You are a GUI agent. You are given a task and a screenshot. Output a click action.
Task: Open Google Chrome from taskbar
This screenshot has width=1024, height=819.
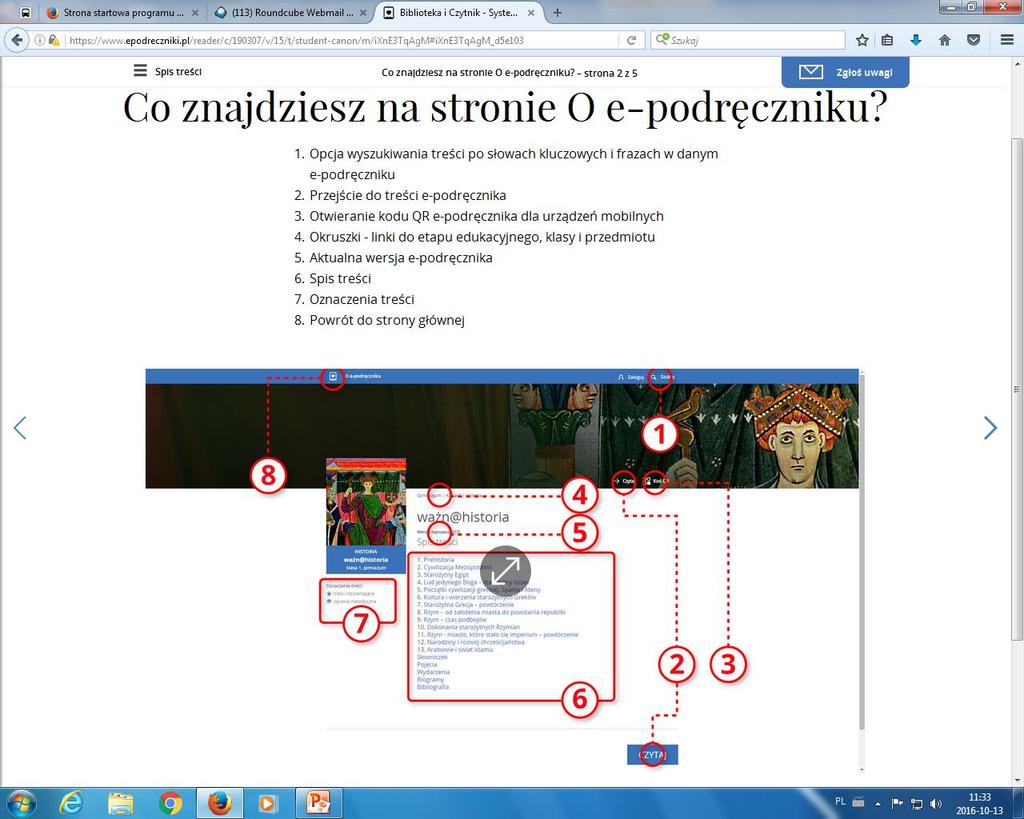(170, 803)
